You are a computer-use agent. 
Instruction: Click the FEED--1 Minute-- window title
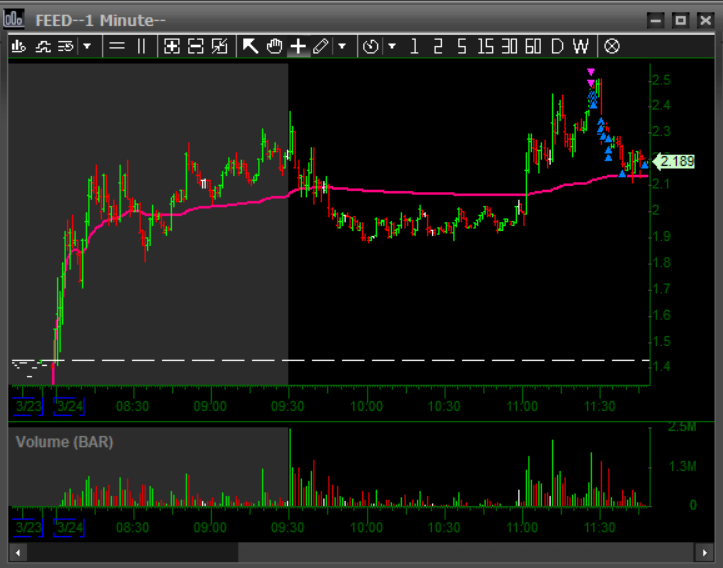coord(101,21)
